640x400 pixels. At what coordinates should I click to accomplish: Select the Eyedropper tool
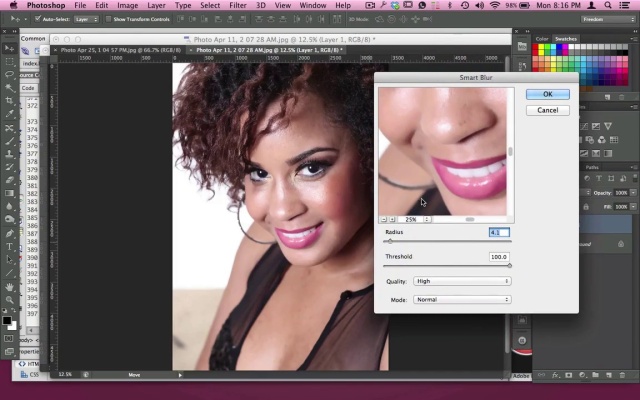[9, 114]
